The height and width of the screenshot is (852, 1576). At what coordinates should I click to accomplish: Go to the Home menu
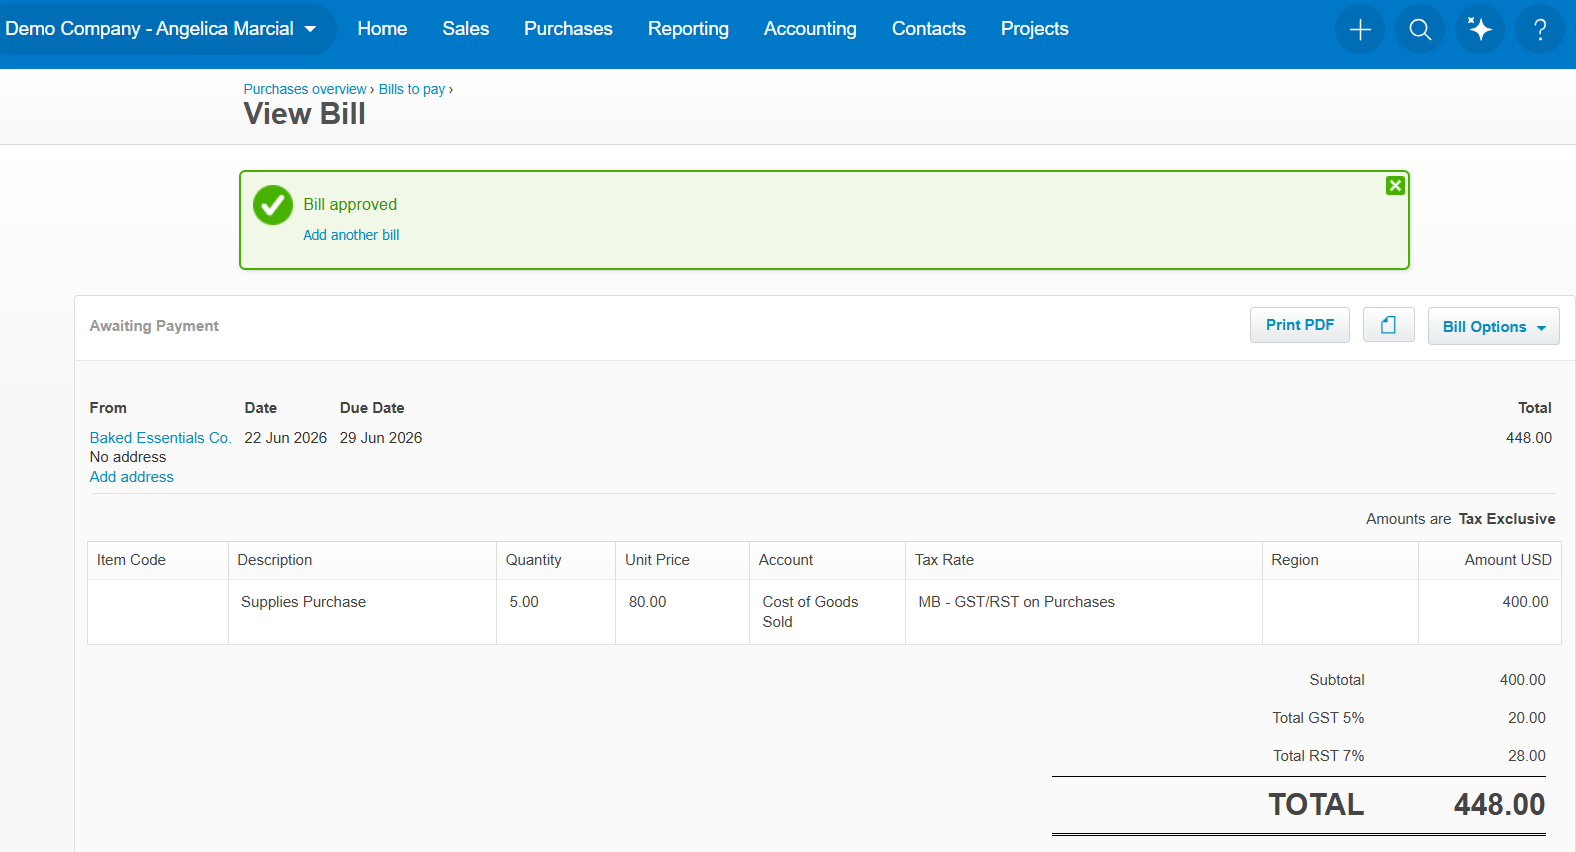[382, 29]
